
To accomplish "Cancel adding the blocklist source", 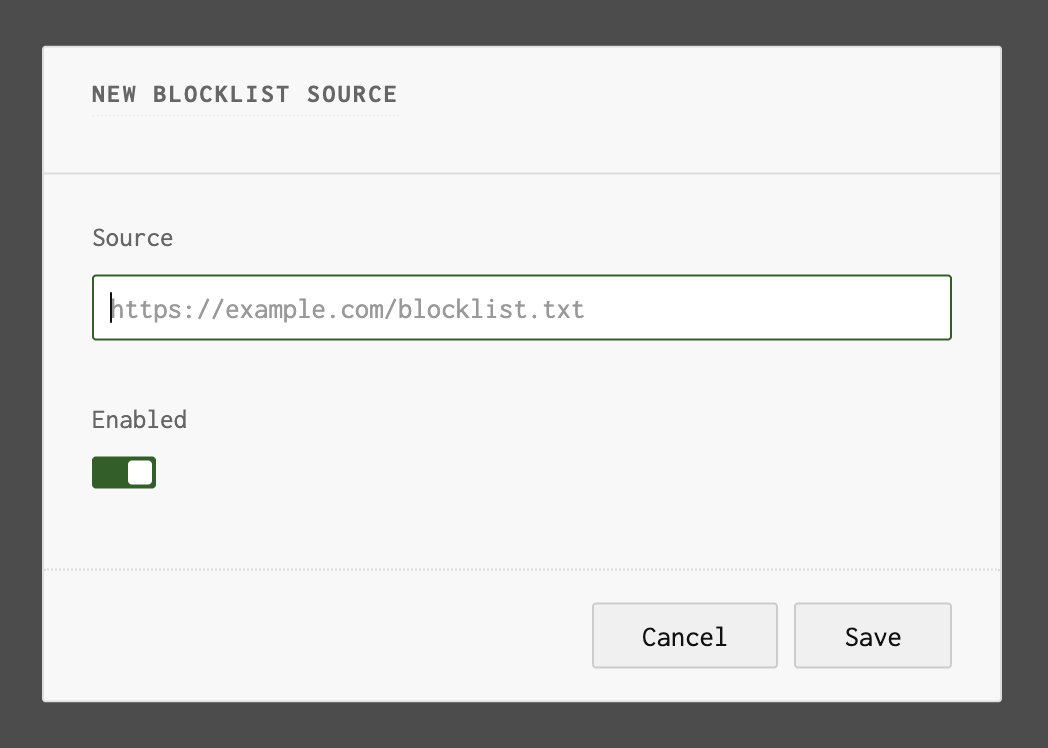I will pos(684,636).
